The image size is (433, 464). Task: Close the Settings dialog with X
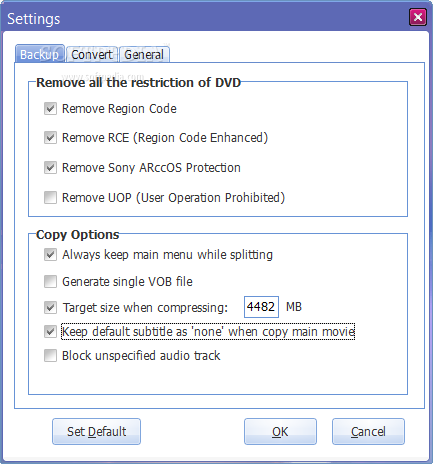point(418,17)
